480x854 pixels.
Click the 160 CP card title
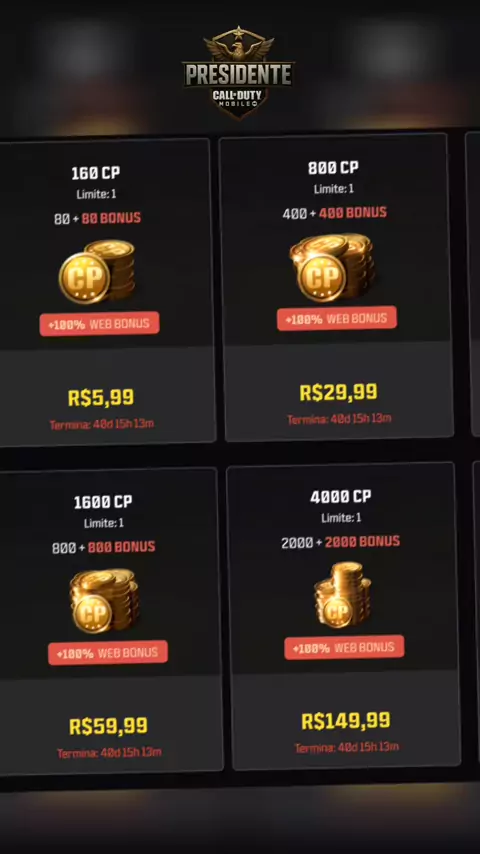click(x=96, y=174)
